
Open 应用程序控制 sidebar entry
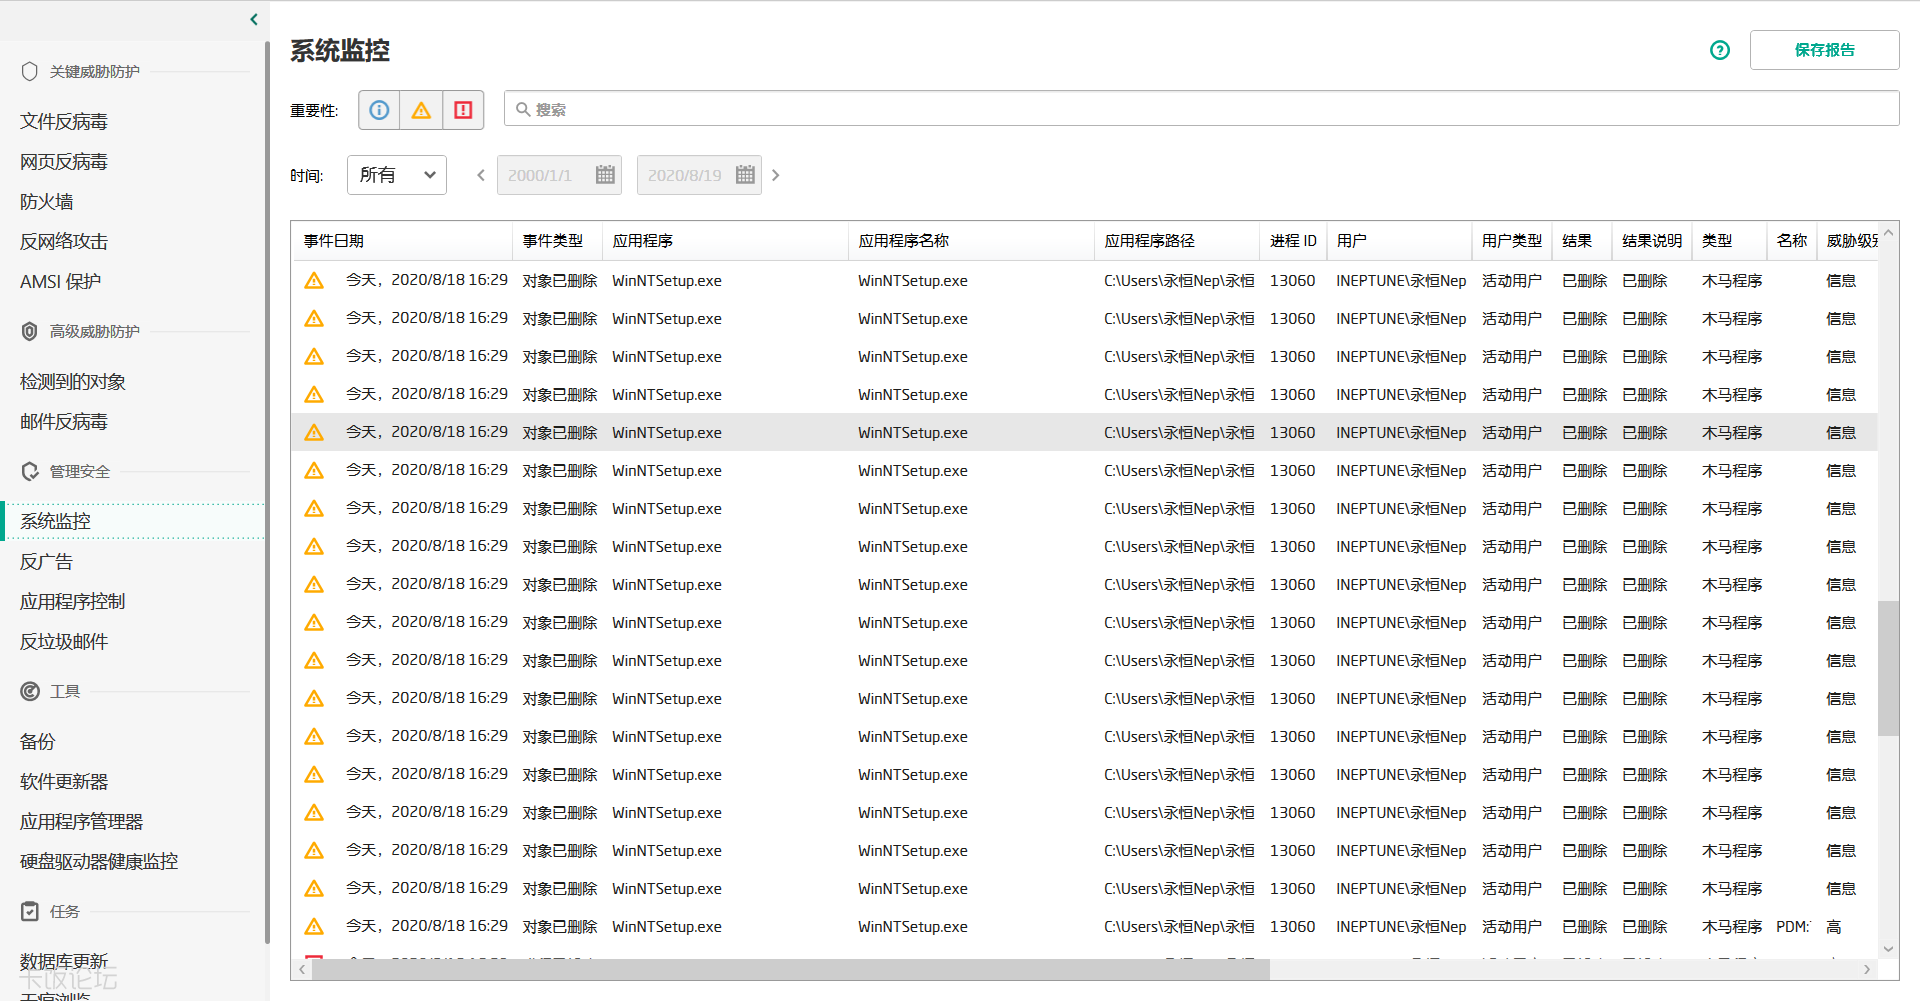pyautogui.click(x=73, y=601)
